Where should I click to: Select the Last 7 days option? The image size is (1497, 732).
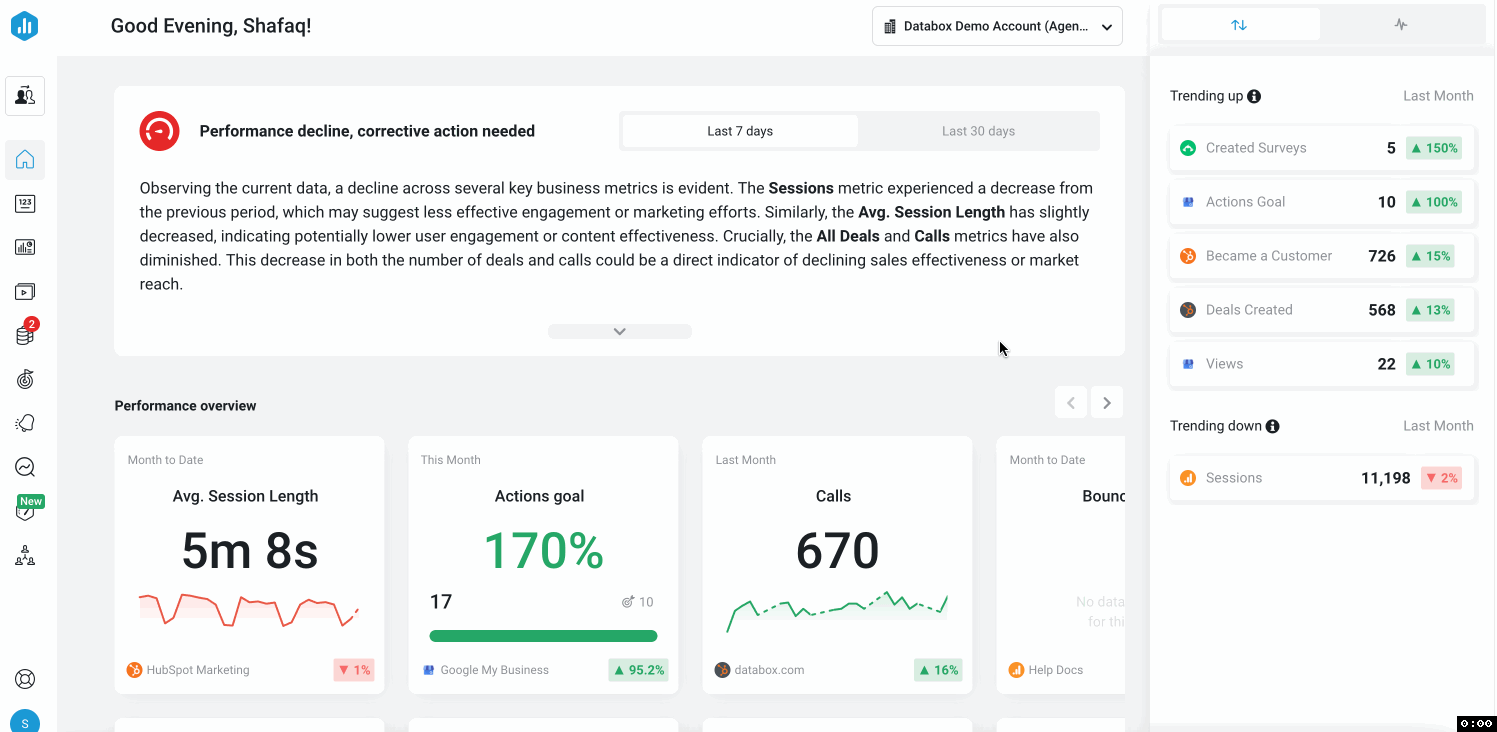[x=740, y=130]
